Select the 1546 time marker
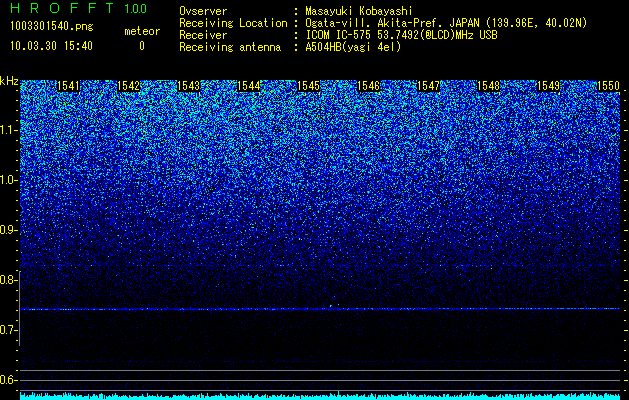Viewport: 629px width, 400px height. pyautogui.click(x=369, y=86)
